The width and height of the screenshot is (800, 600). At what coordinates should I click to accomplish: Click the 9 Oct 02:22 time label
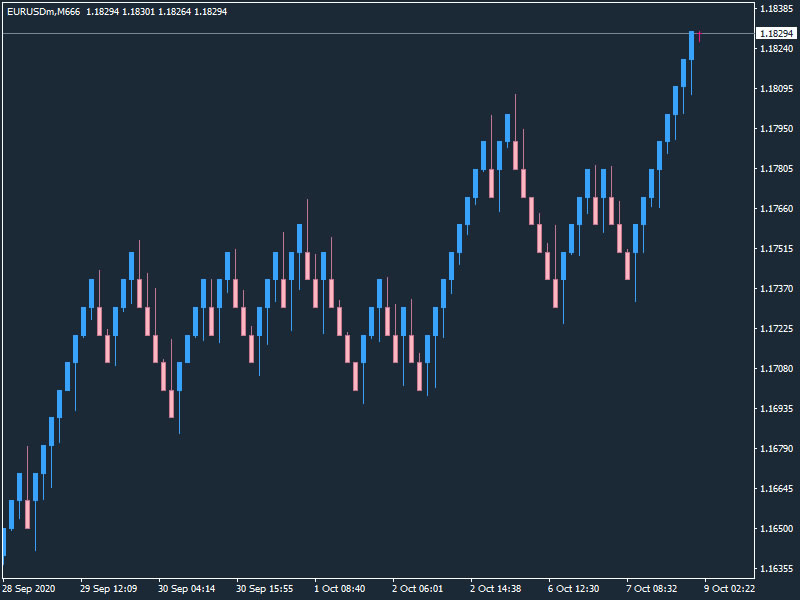pyautogui.click(x=730, y=589)
